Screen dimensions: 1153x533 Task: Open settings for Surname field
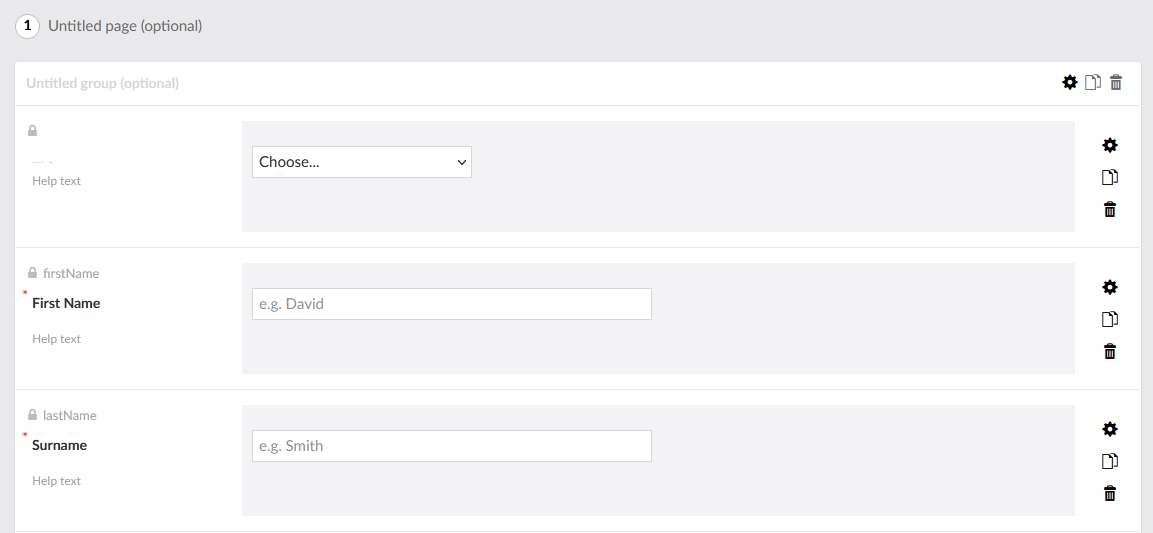(1109, 429)
